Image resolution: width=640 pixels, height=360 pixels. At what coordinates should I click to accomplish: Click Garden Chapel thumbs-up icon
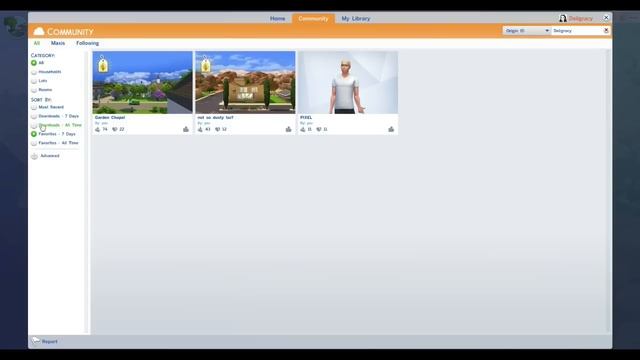click(186, 129)
